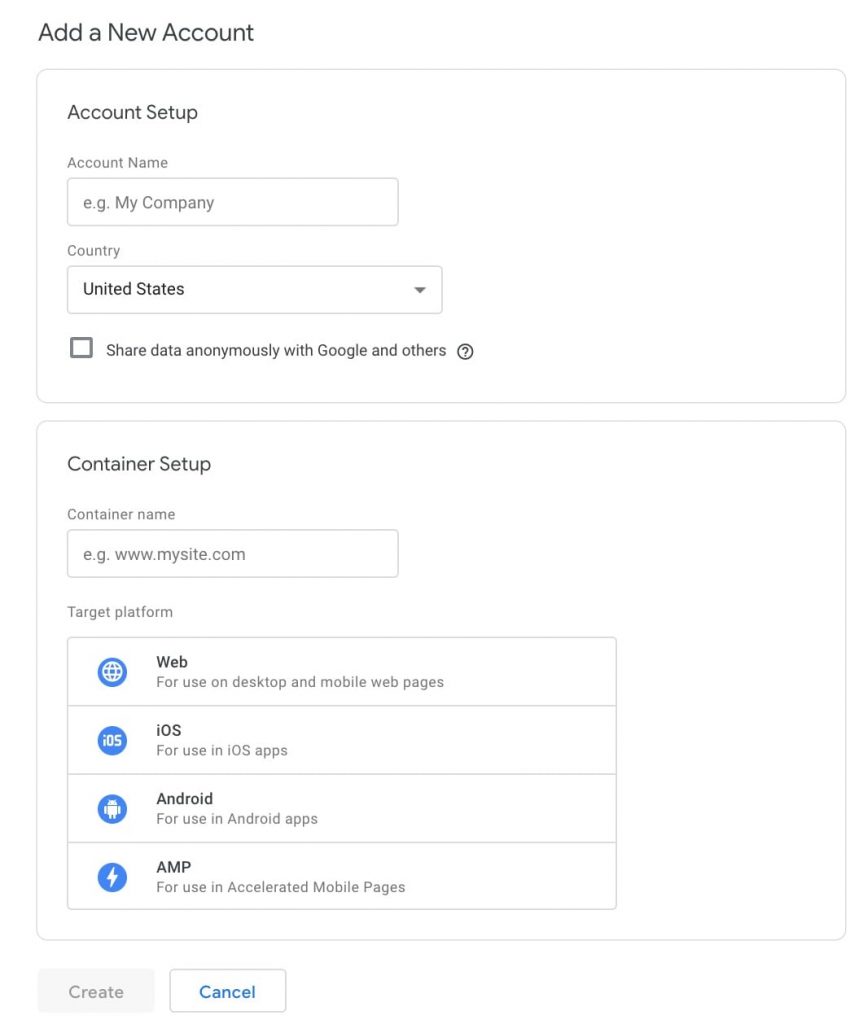Click the Web globe icon
The height and width of the screenshot is (1024, 863).
(x=111, y=671)
